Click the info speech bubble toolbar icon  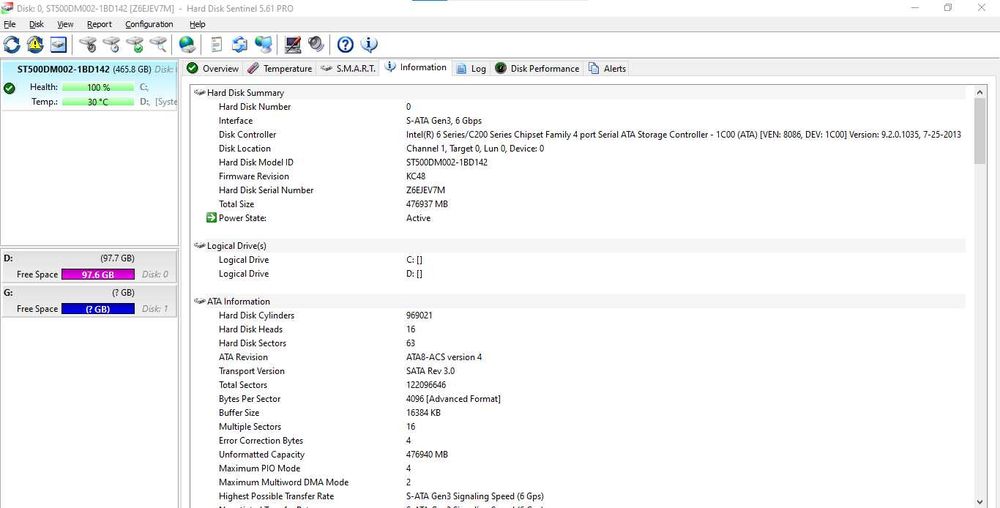tap(369, 45)
